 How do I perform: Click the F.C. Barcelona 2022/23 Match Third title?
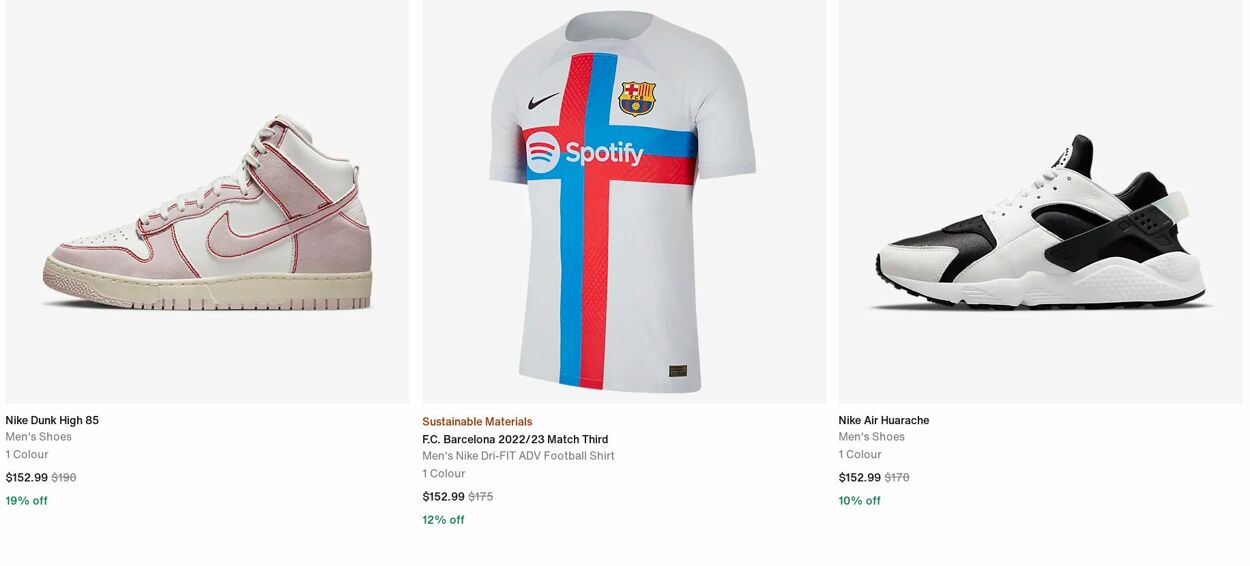tap(515, 439)
